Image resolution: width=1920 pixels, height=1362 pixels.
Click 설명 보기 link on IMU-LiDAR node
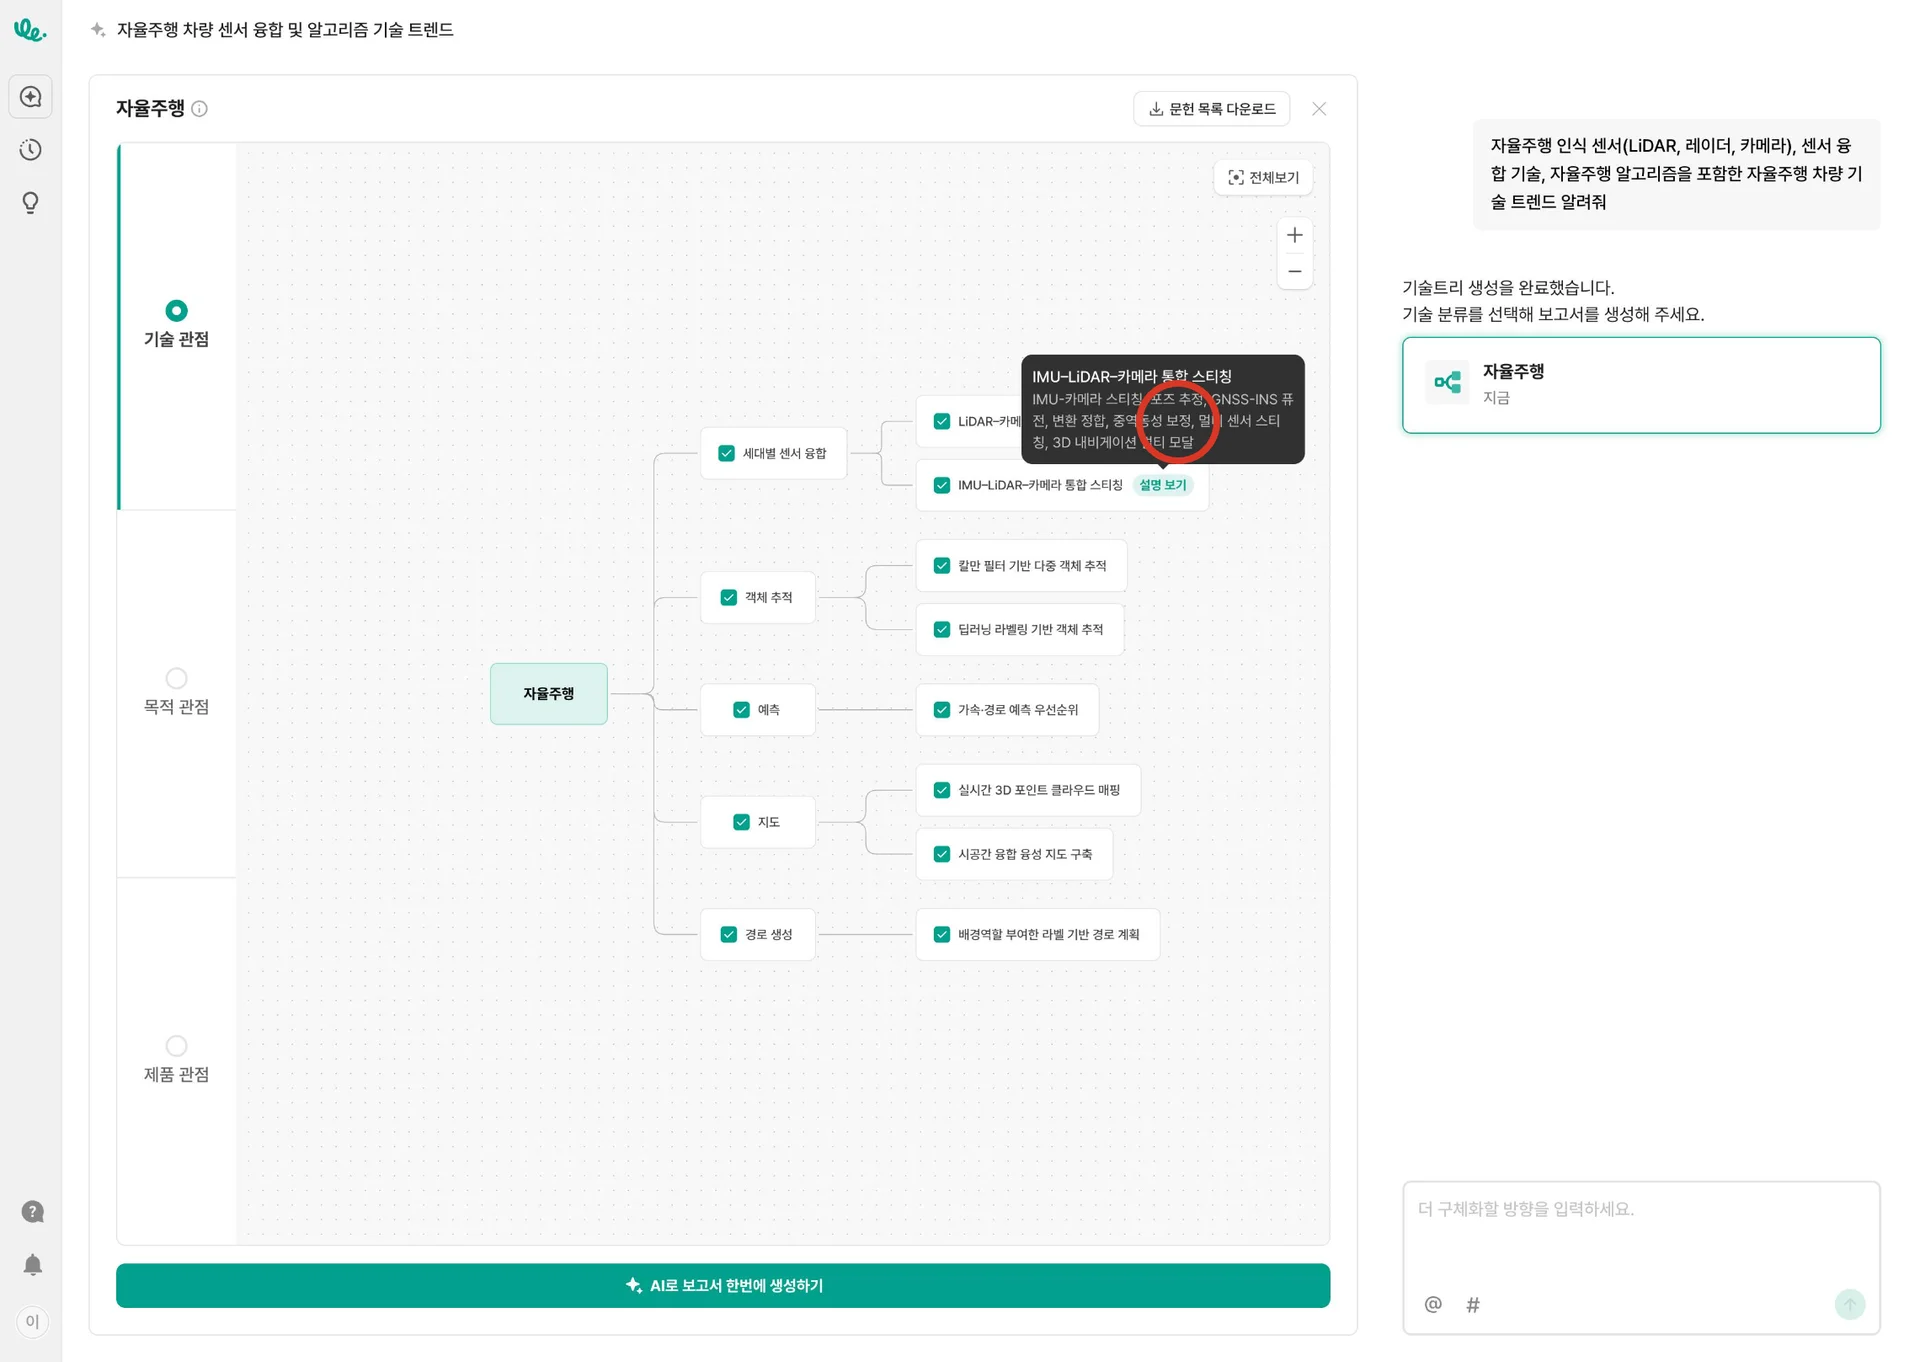1162,485
